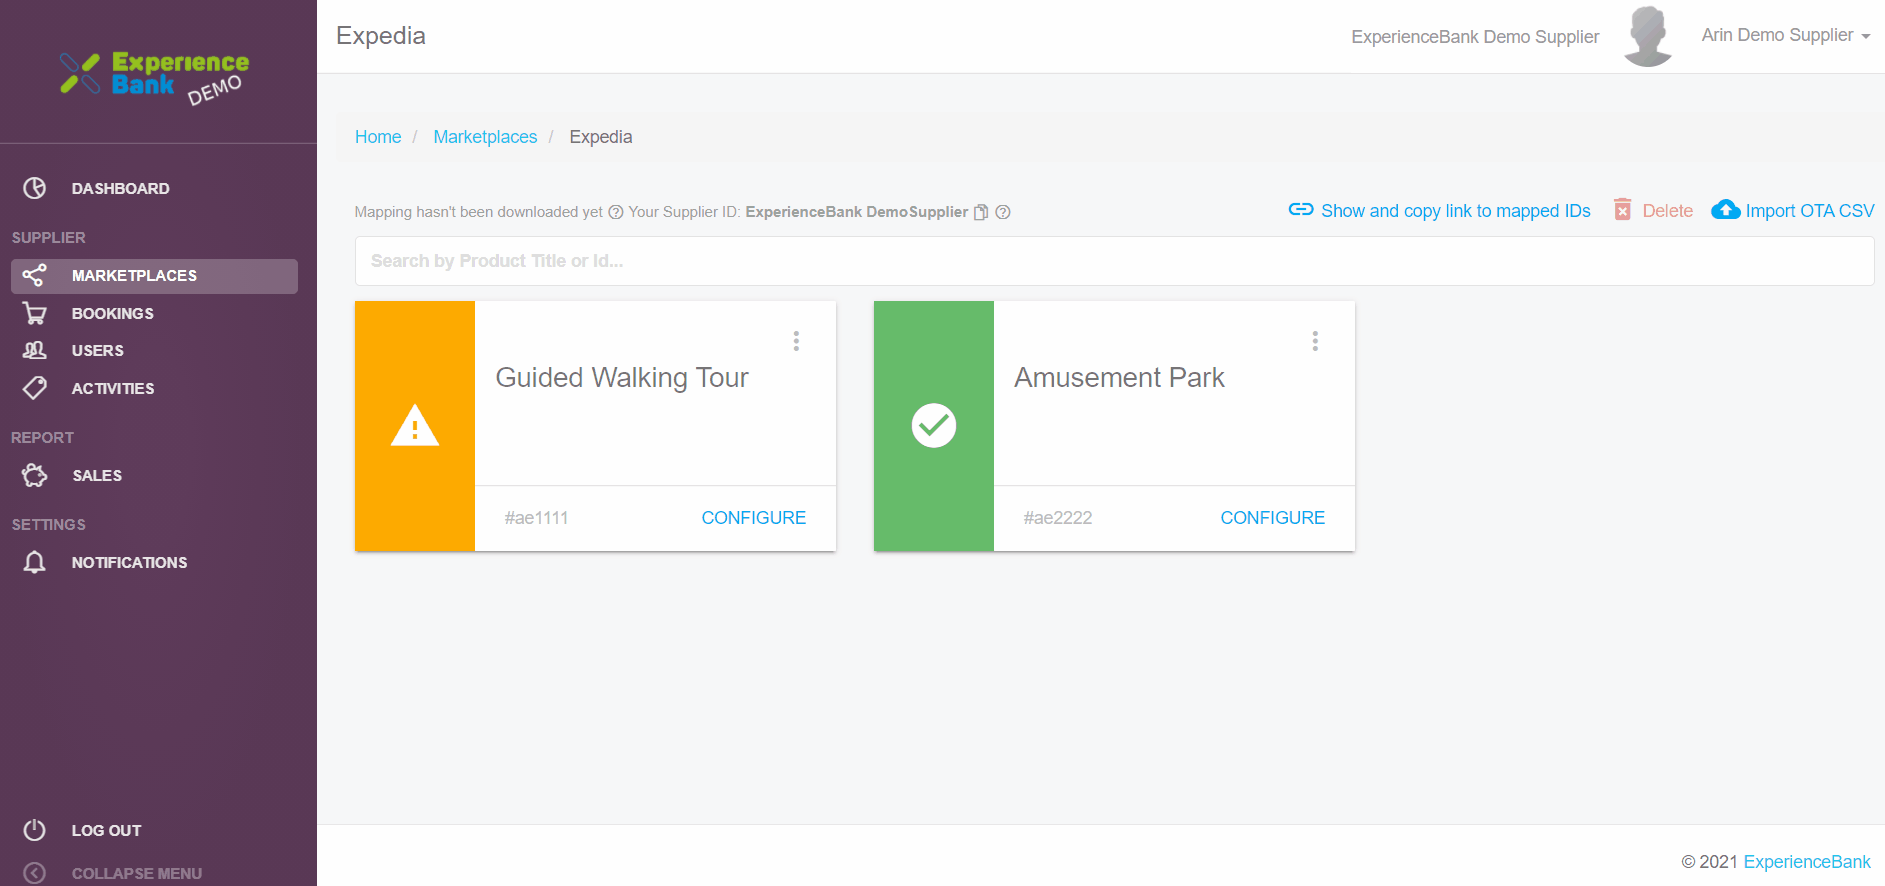This screenshot has height=886, width=1885.
Task: Click the Sales piggy bank icon
Action: click(x=35, y=475)
